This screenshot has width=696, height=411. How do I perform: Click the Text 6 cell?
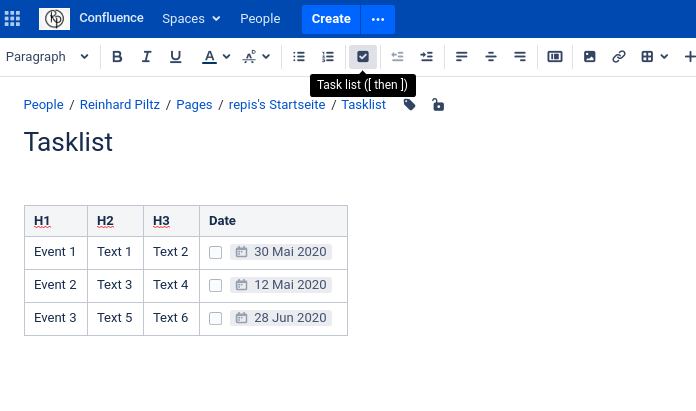171,319
